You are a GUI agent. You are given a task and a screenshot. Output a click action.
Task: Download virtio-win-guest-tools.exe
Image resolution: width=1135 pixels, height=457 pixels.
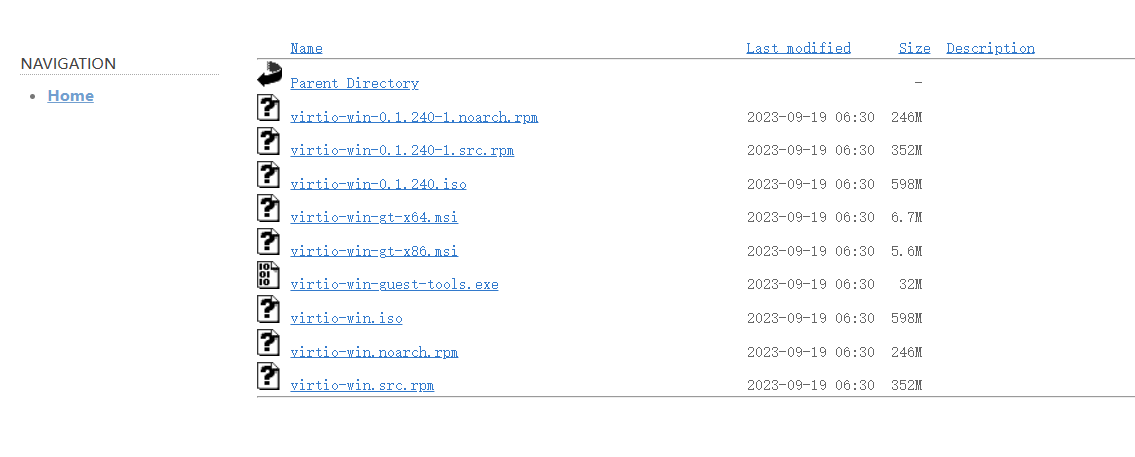(394, 285)
